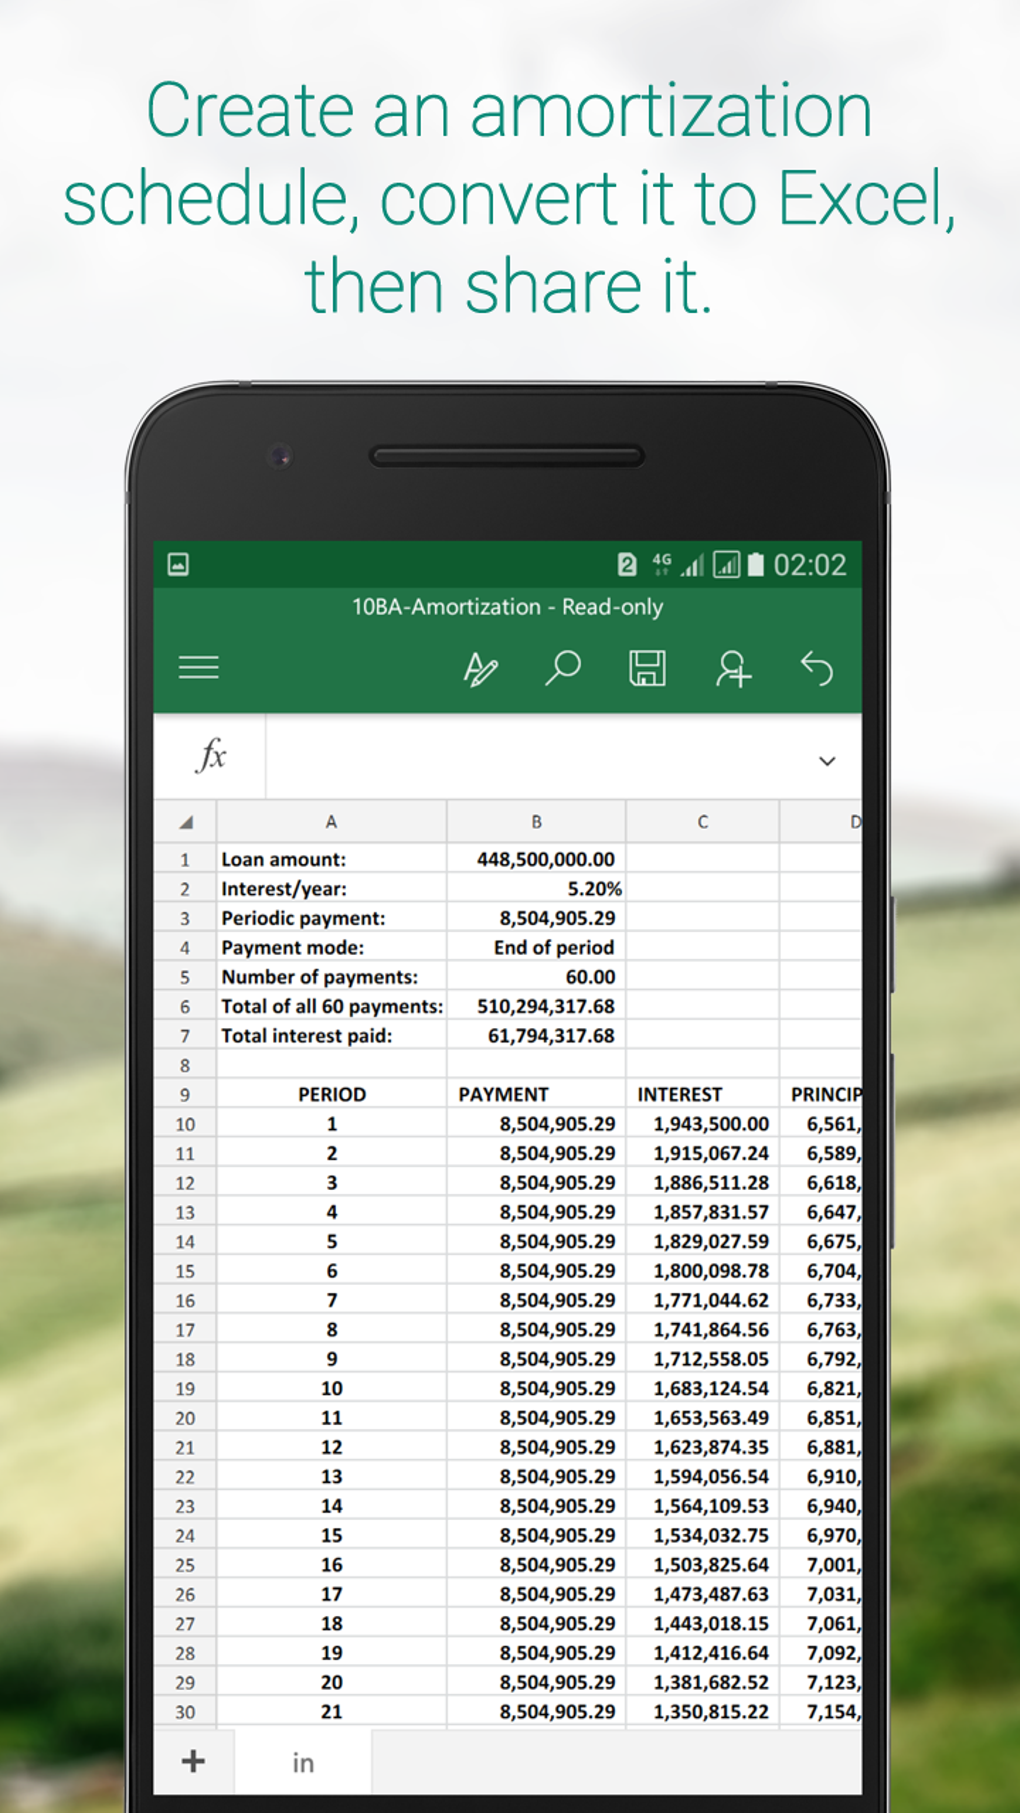The width and height of the screenshot is (1020, 1813).
Task: Select the interest cell 1,350,815.22
Action: click(x=702, y=1712)
